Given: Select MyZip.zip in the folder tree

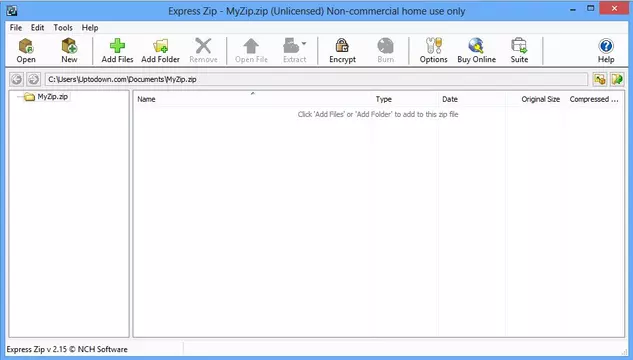Looking at the screenshot, I should (x=52, y=96).
